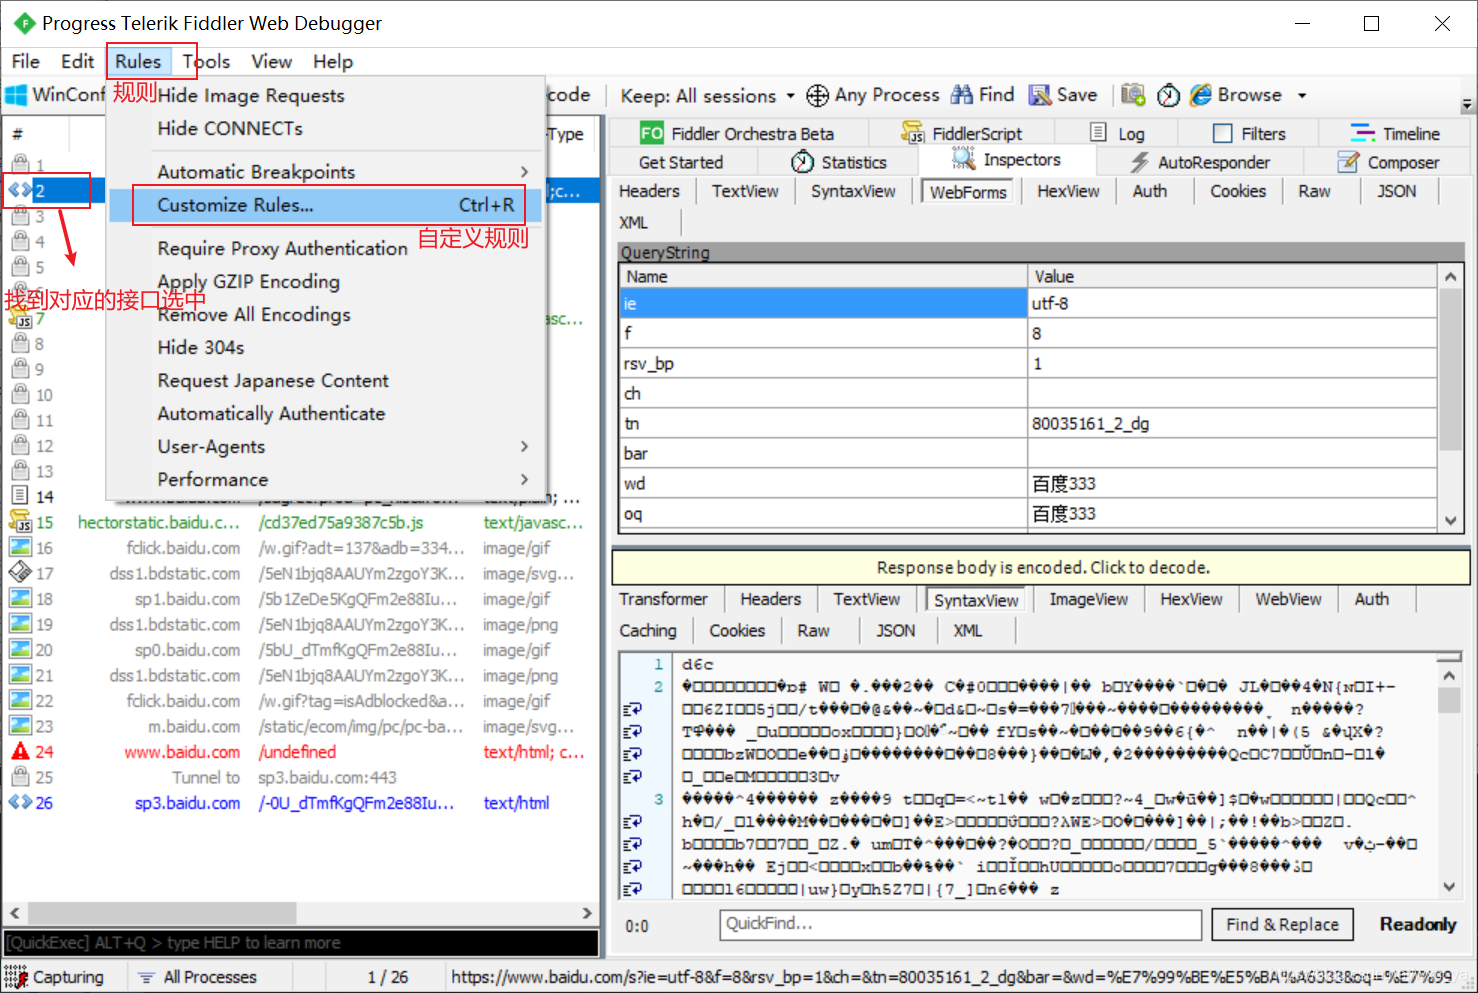
Task: Open the Fiddler Orchestra Beta FO icon tab
Action: click(651, 133)
